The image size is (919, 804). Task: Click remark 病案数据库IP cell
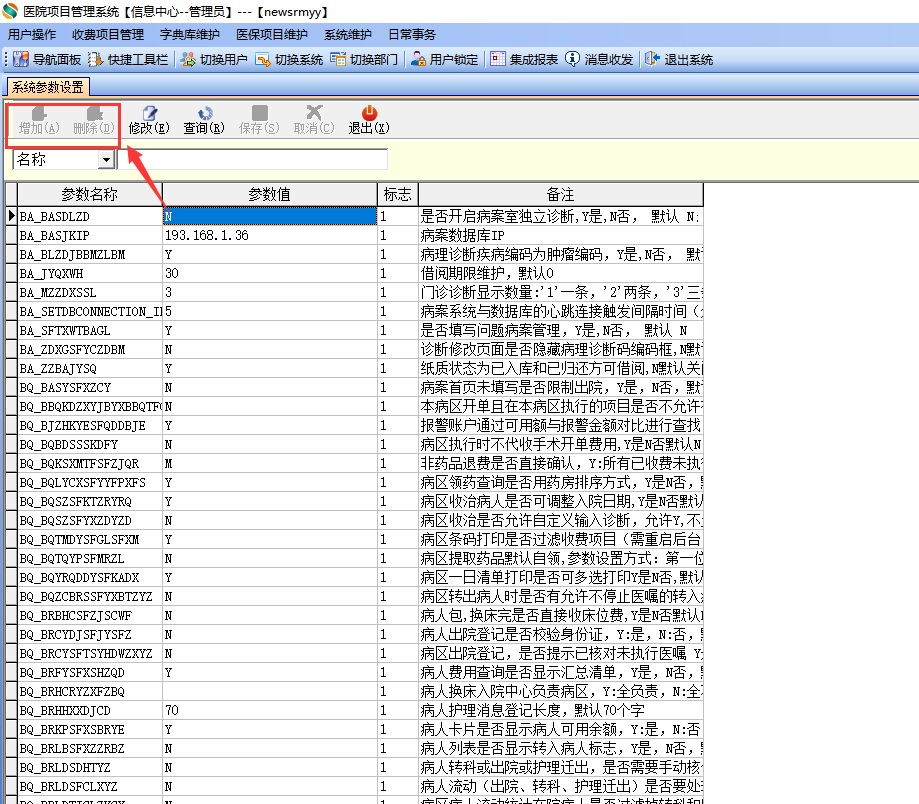click(x=560, y=236)
